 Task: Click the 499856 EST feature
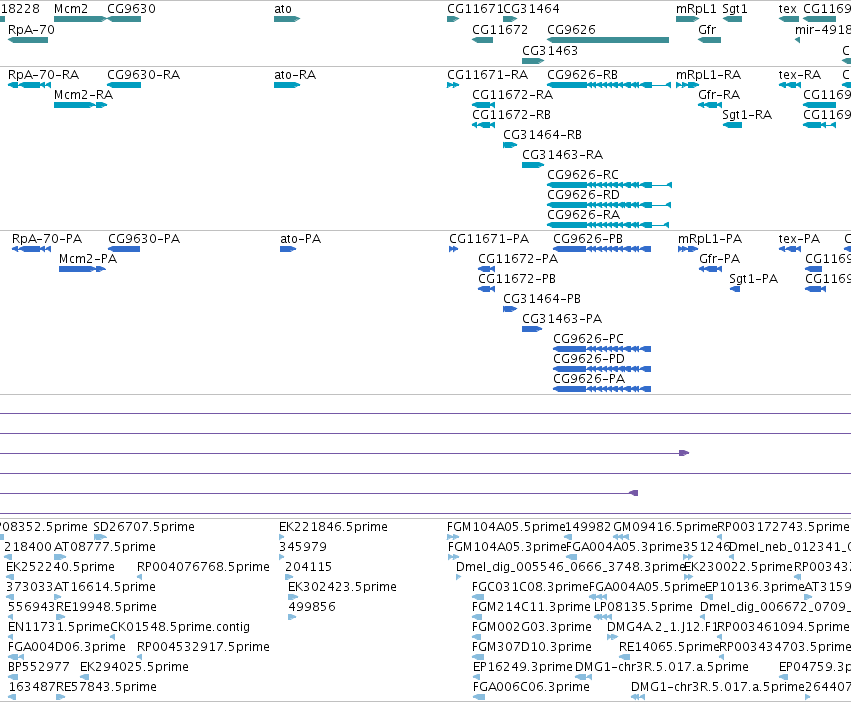point(292,617)
